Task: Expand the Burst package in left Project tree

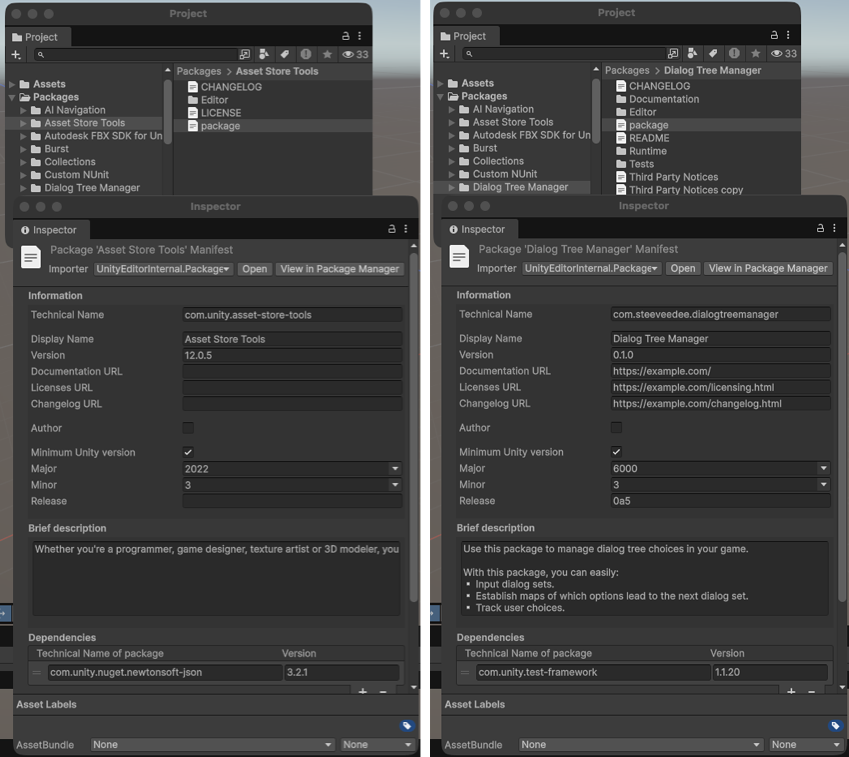Action: click(x=23, y=149)
